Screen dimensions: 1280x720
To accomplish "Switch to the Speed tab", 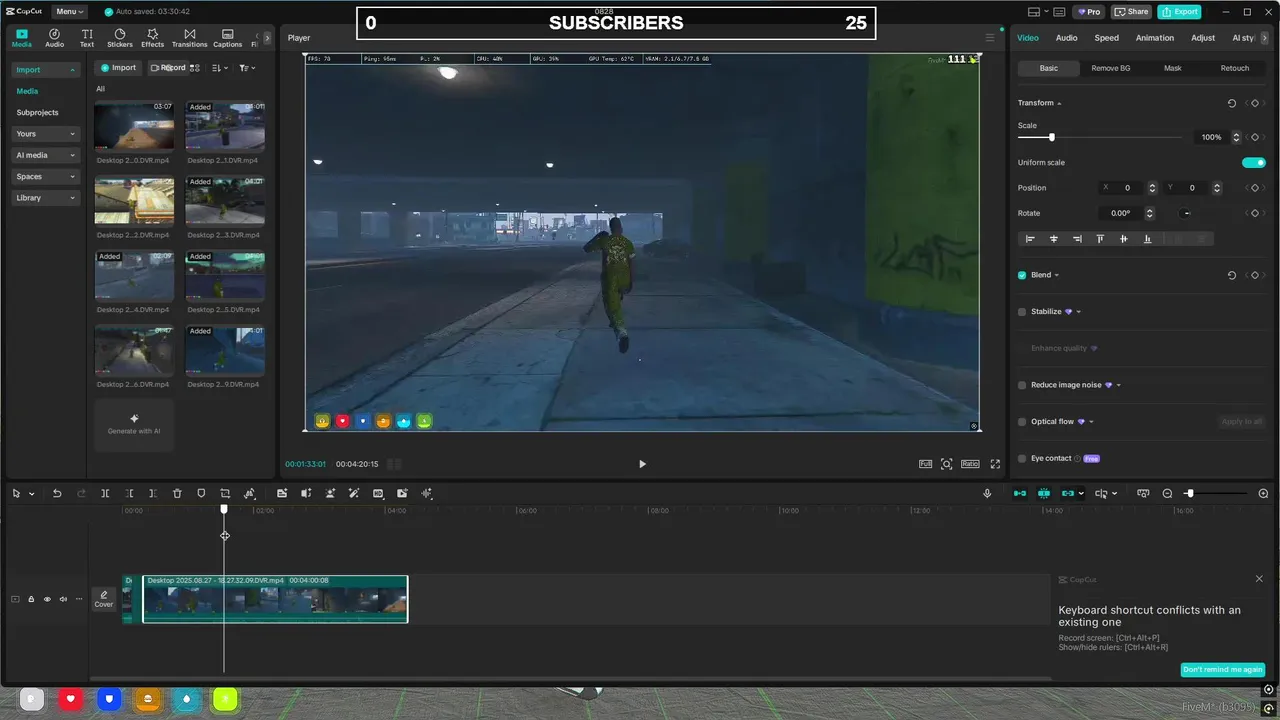I will tap(1107, 38).
